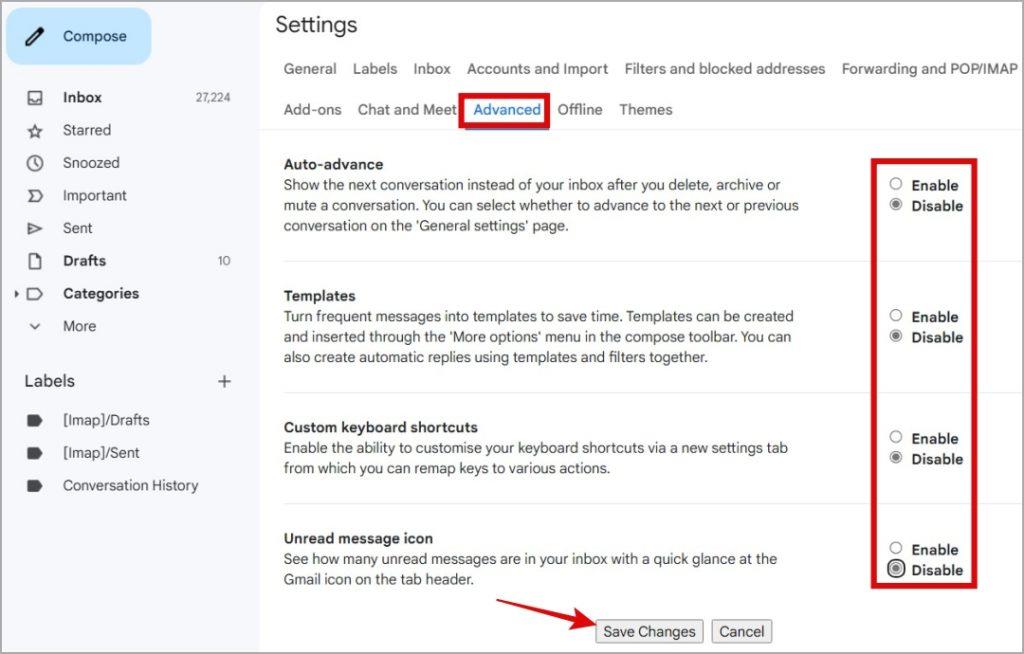Click the Auto-advance section title
The width and height of the screenshot is (1024, 654).
(333, 165)
